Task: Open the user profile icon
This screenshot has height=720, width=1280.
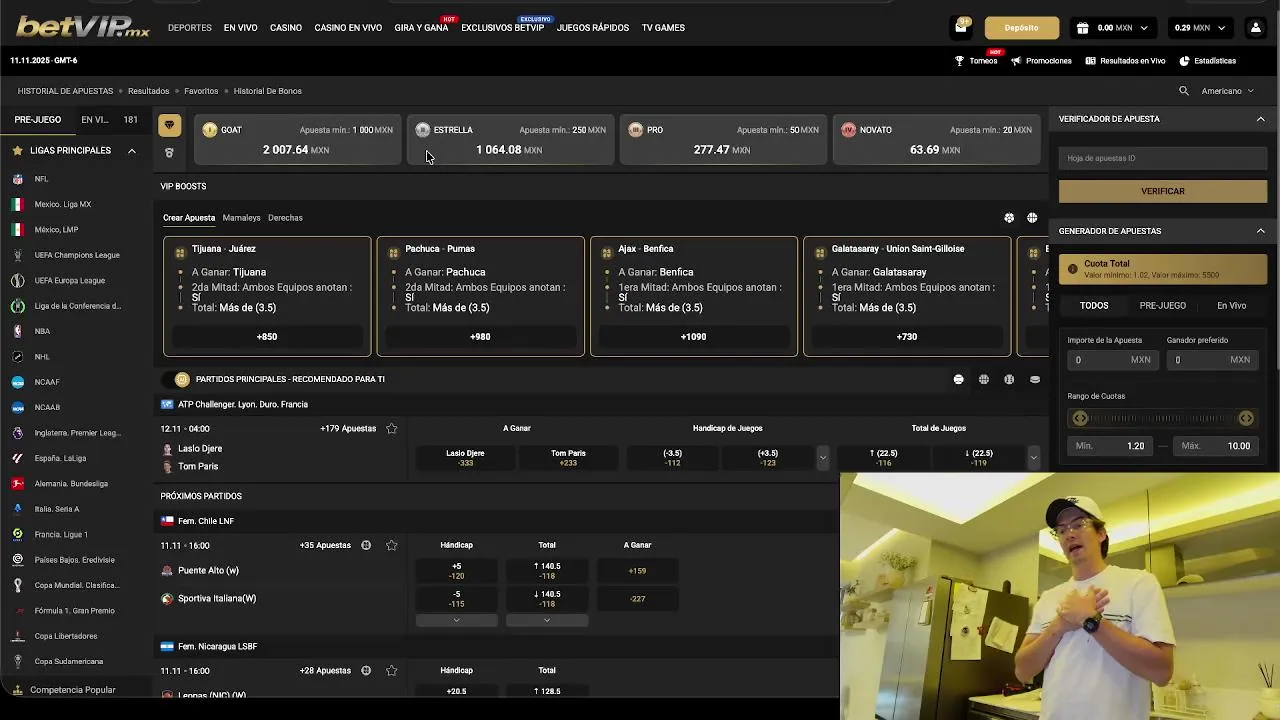Action: tap(1255, 28)
